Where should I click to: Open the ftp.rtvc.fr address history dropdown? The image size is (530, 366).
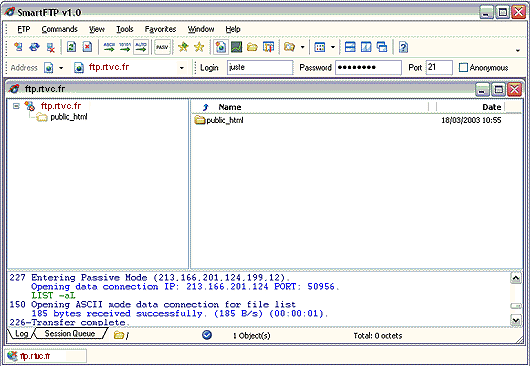182,68
